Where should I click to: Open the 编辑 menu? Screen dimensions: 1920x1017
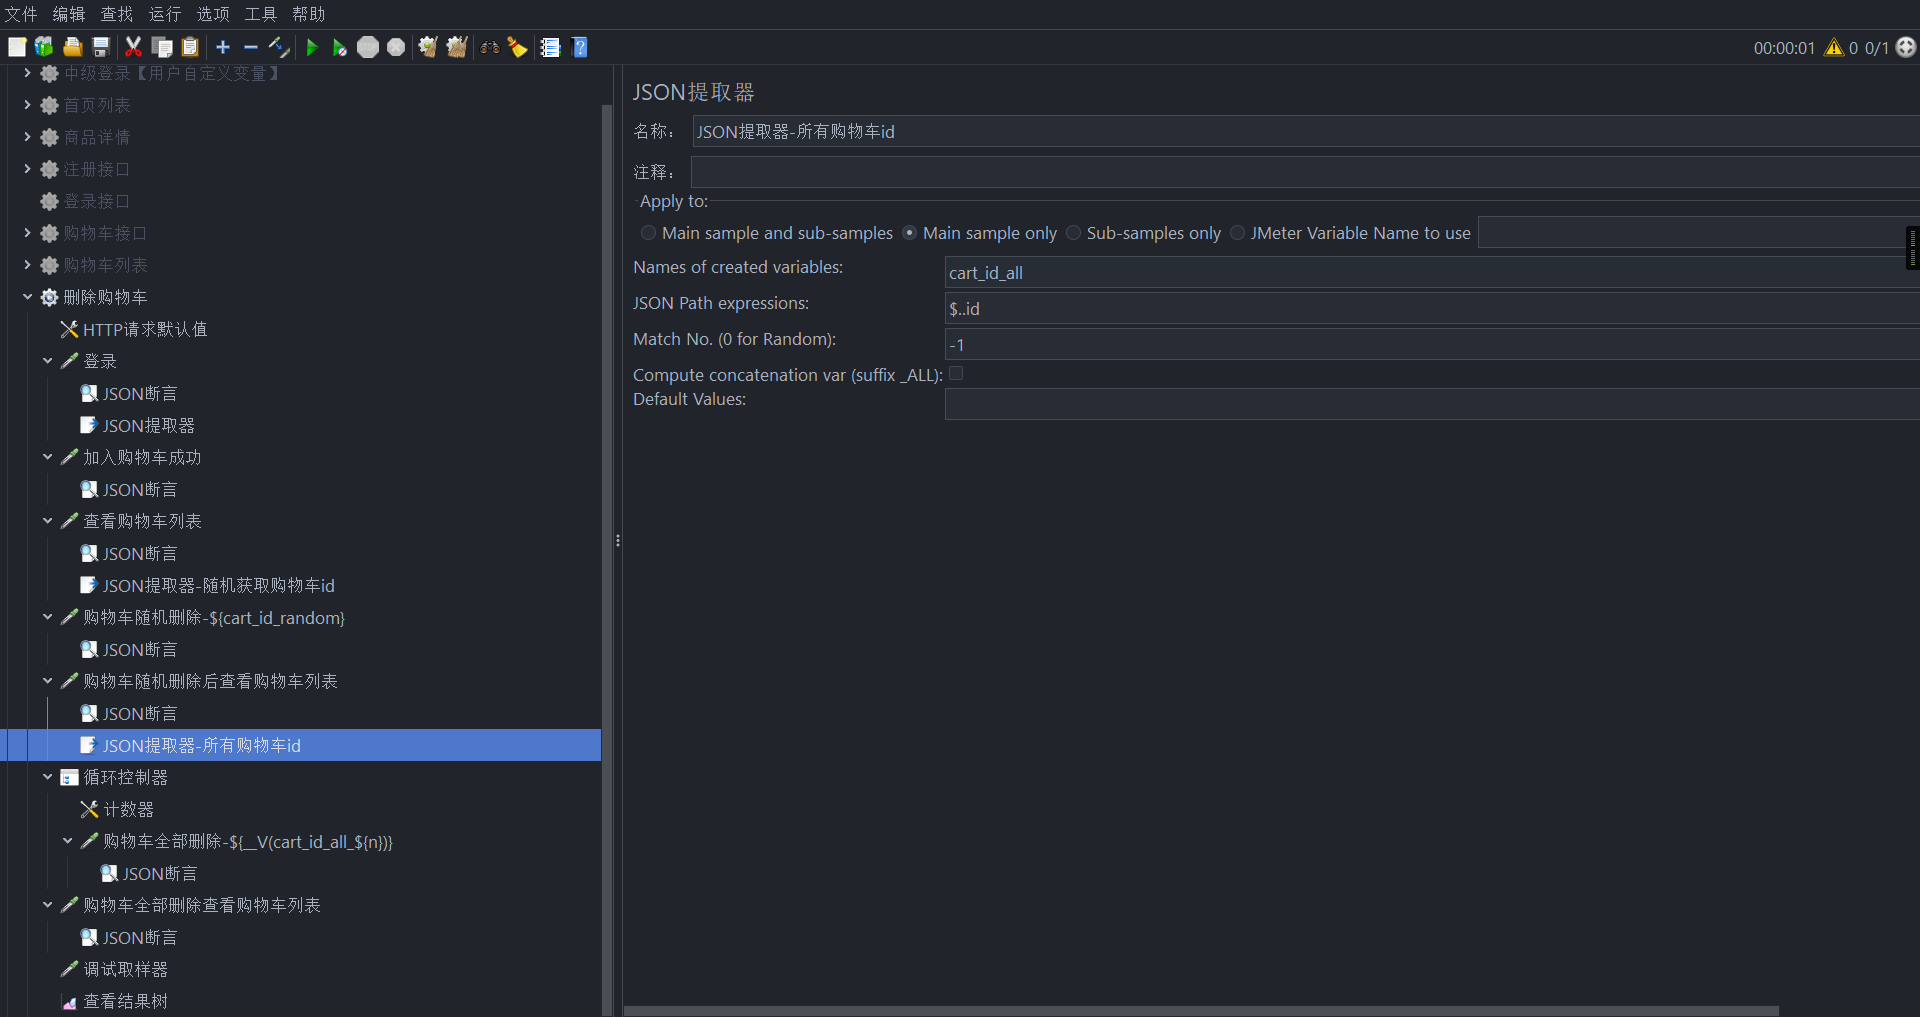pyautogui.click(x=69, y=14)
